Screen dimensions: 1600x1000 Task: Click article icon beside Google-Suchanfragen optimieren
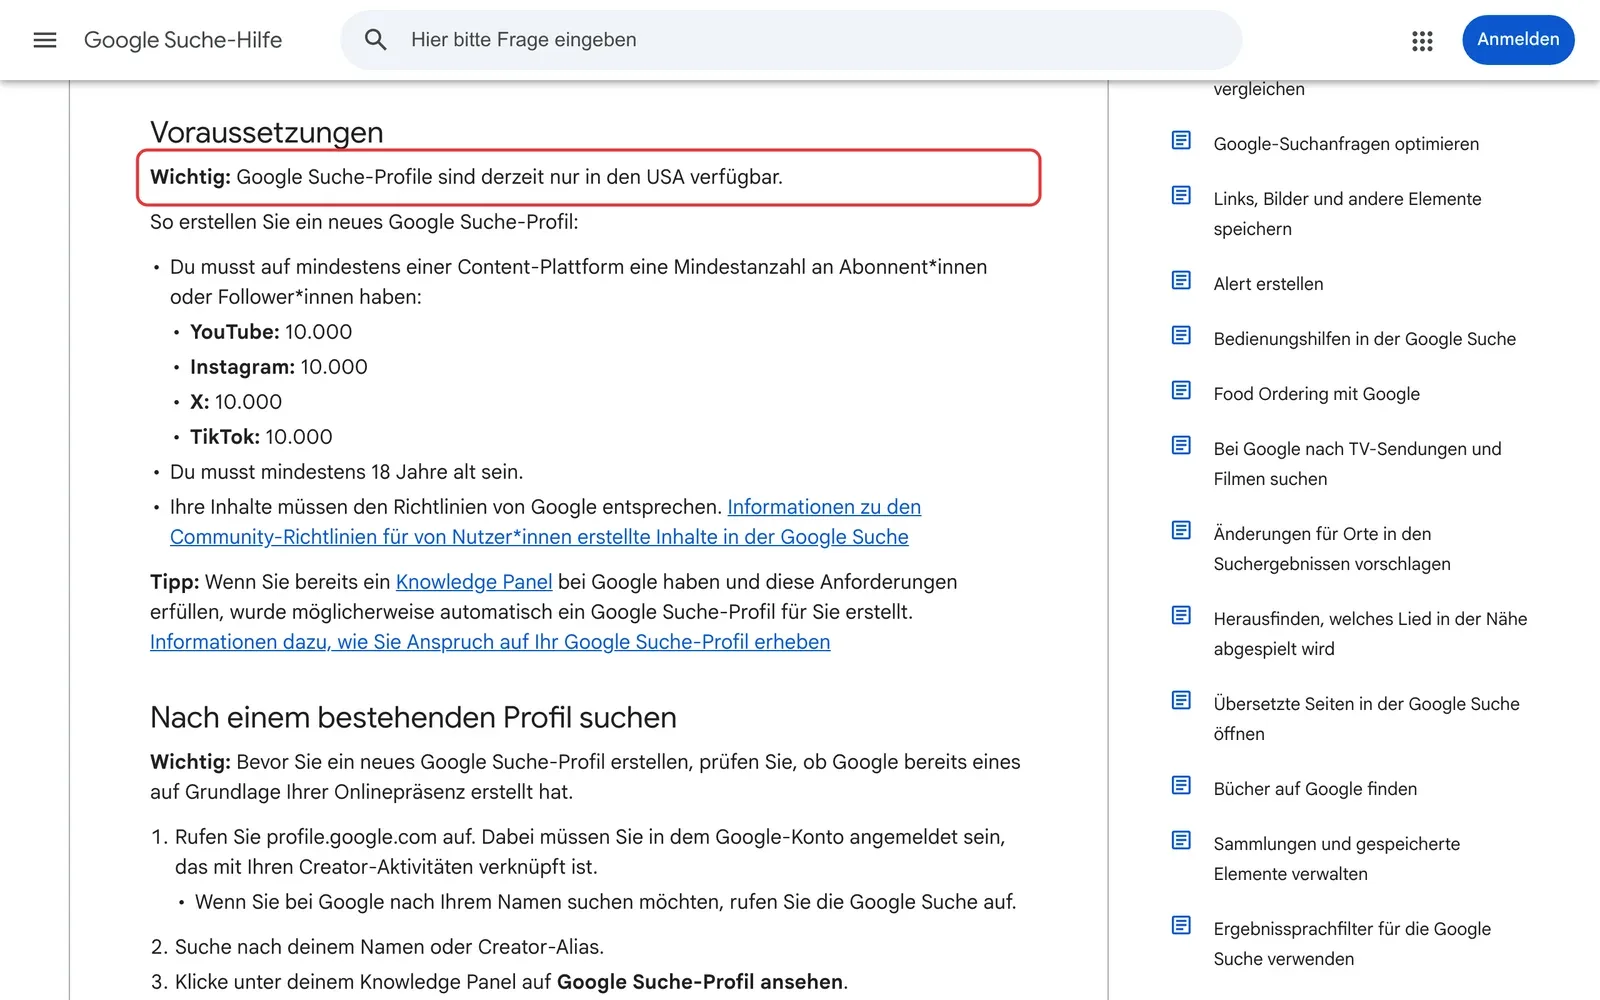(x=1181, y=140)
